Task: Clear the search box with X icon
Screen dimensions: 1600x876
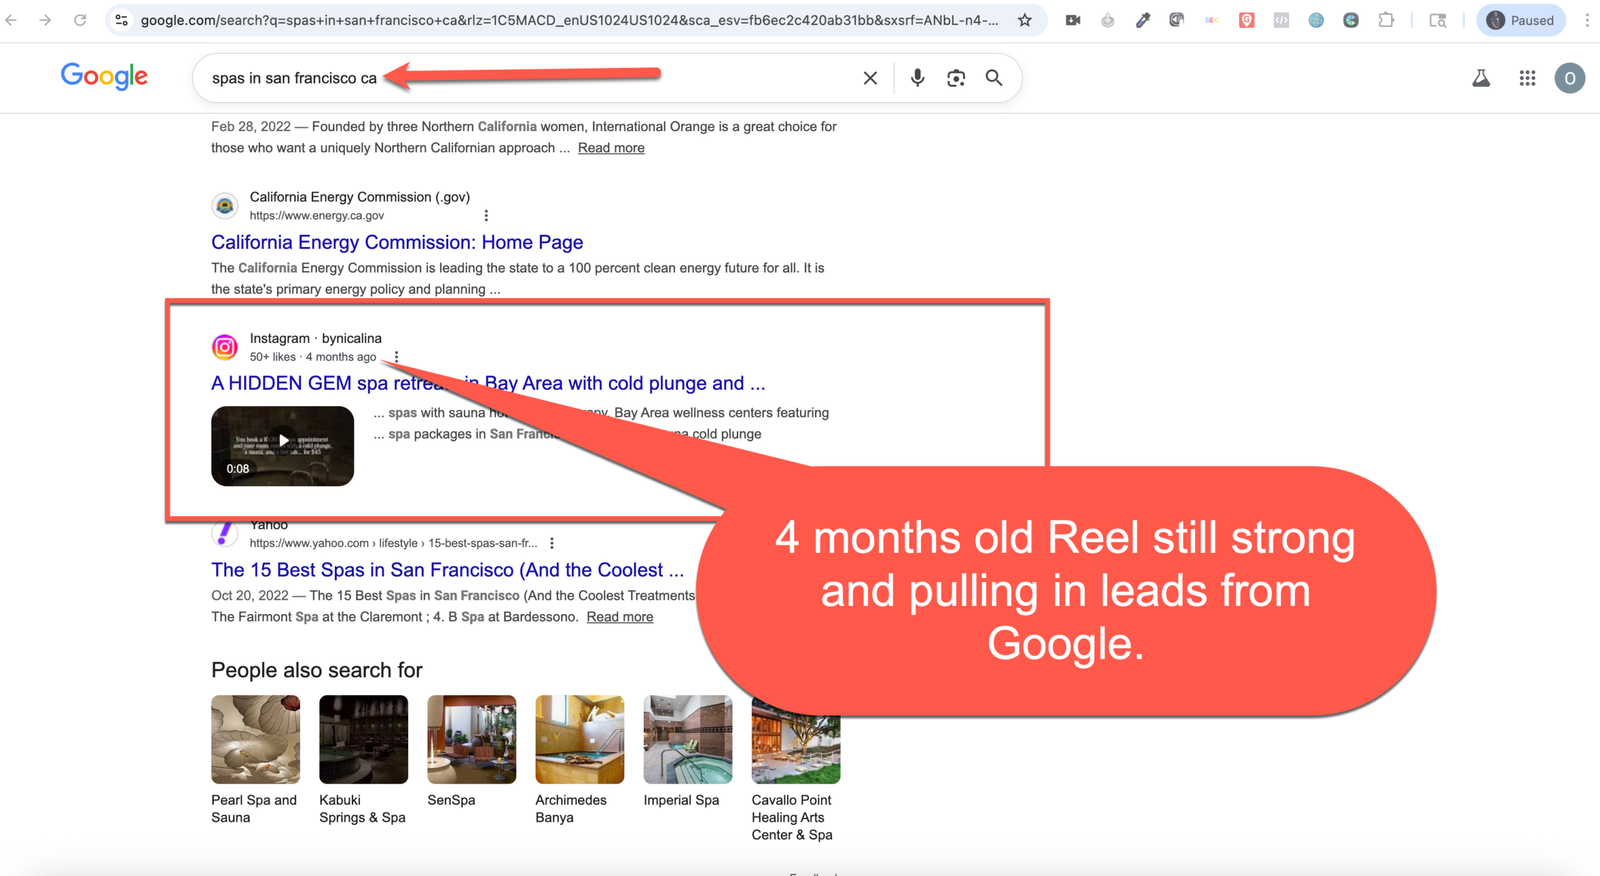Action: [x=870, y=78]
